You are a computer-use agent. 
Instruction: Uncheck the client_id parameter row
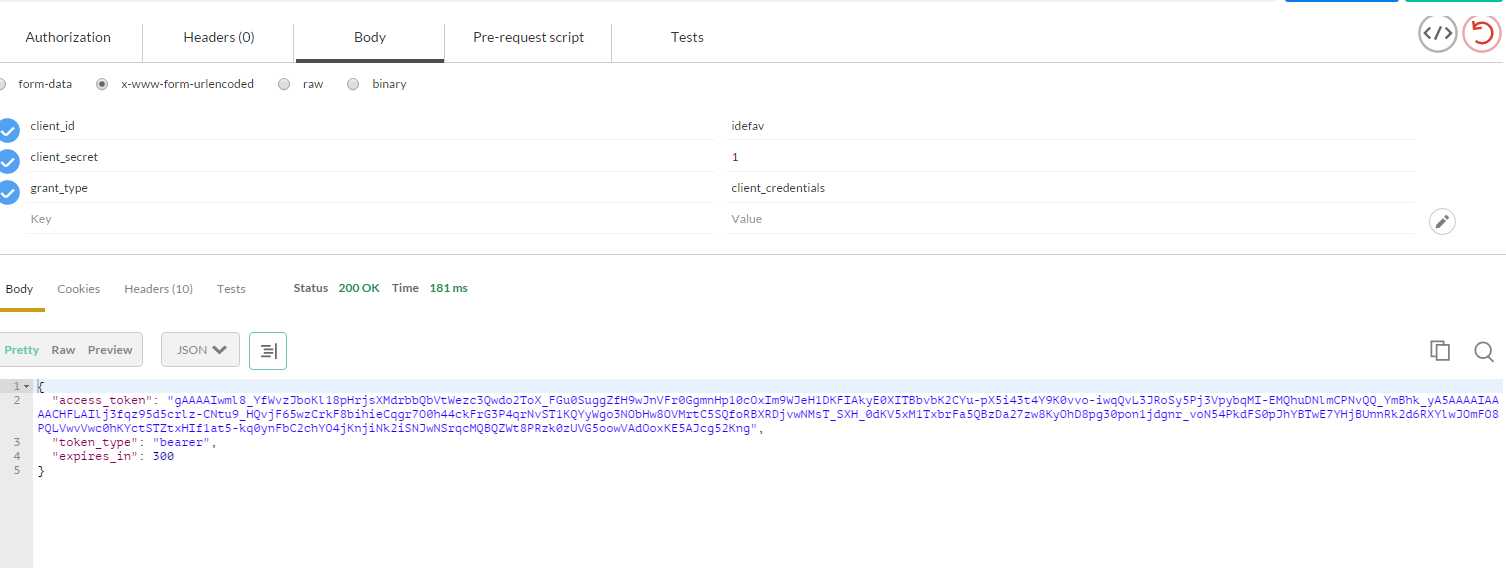pos(8,130)
